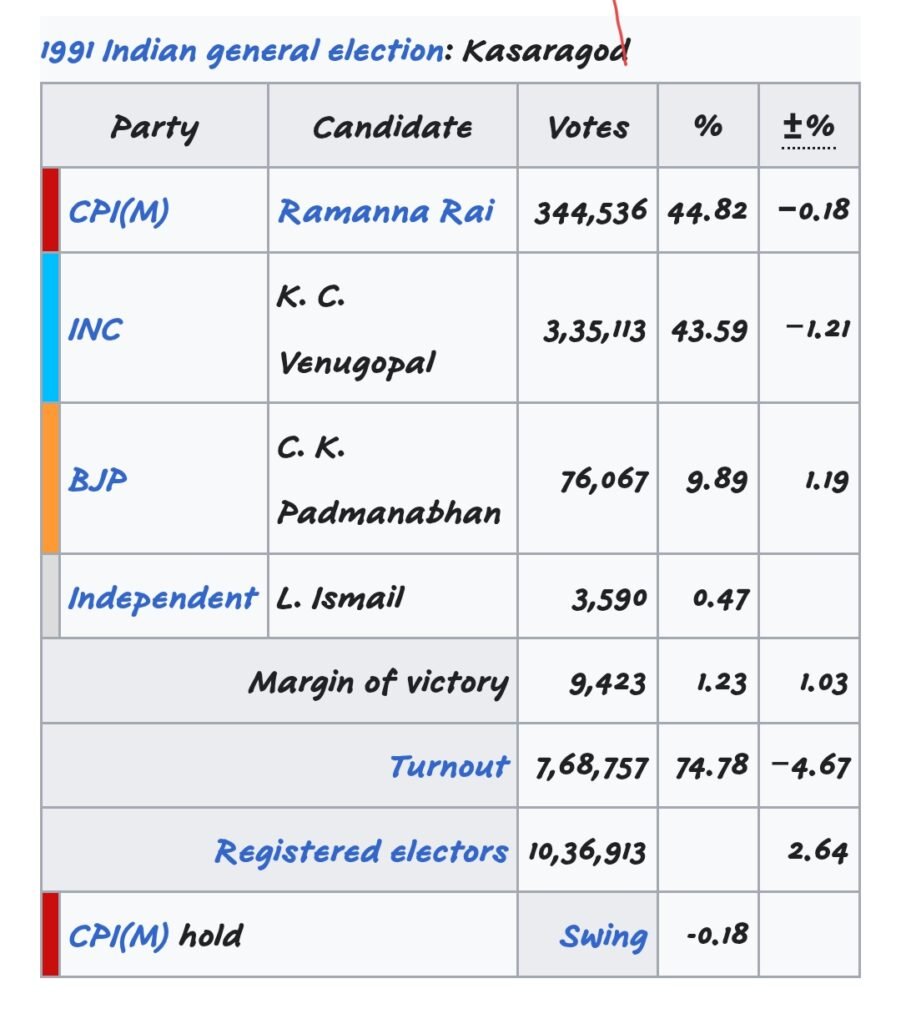Open the Swing link
Screen dimensions: 901x1024
(x=603, y=936)
